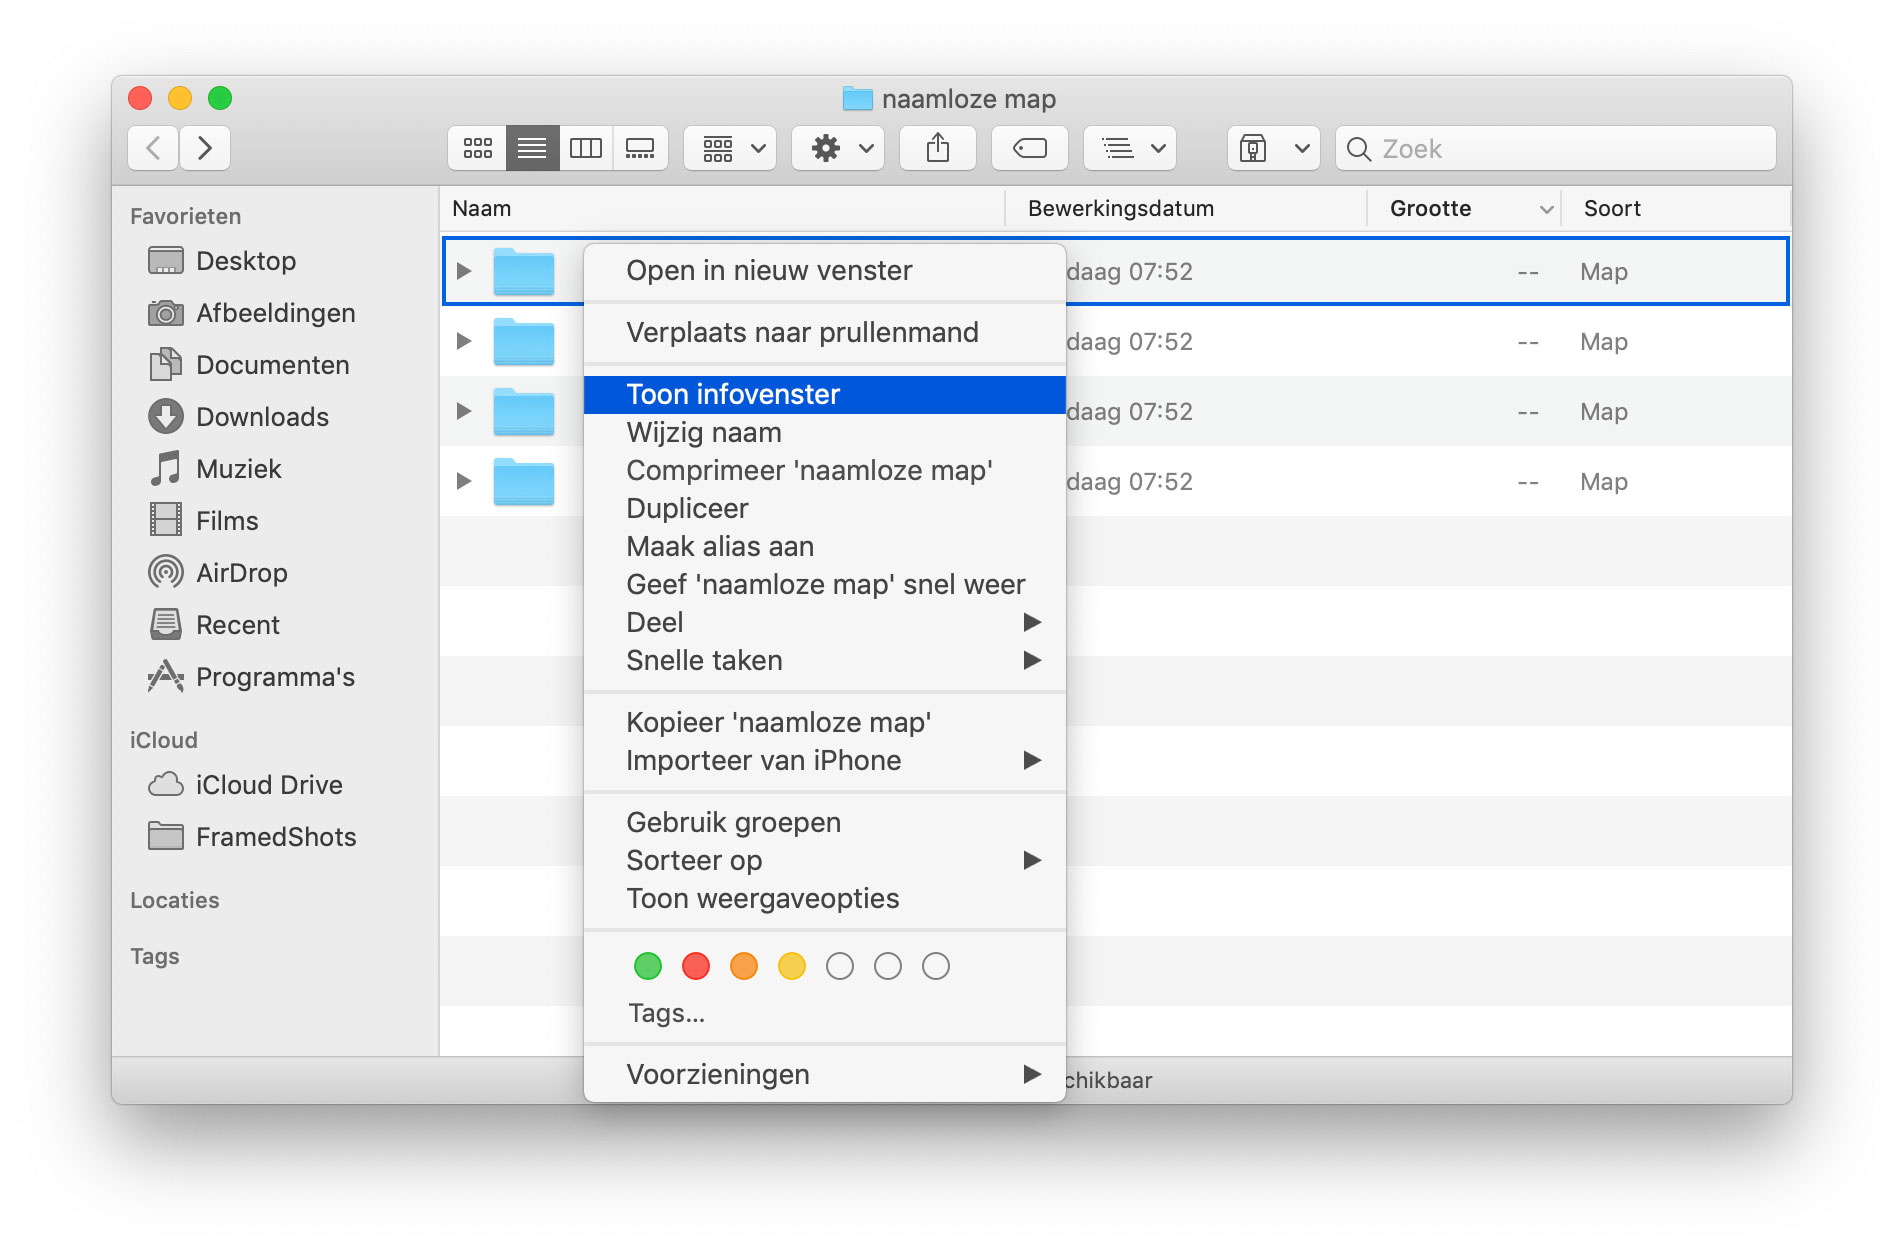The height and width of the screenshot is (1252, 1904).
Task: Switch to list view in toolbar
Action: pos(532,148)
